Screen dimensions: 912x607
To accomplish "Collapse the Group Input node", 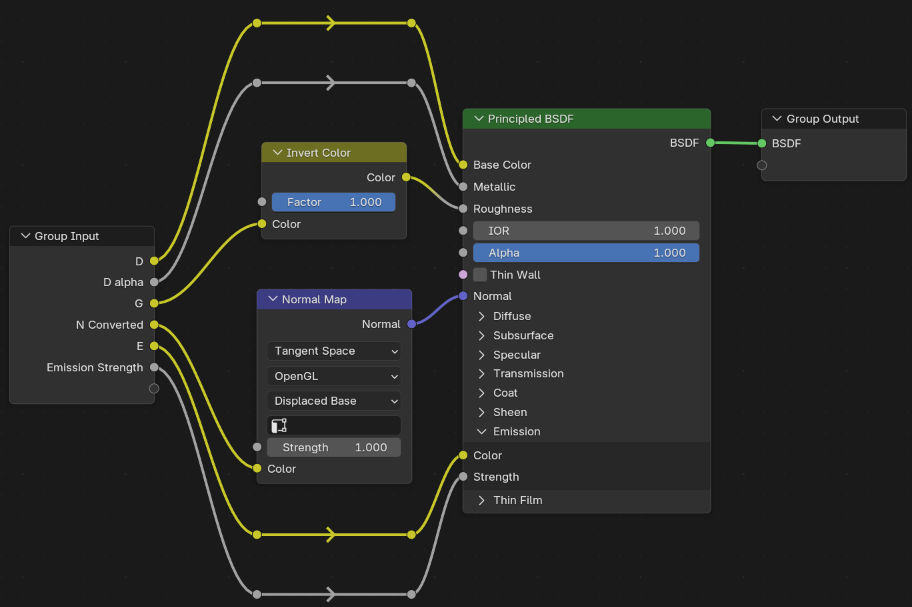I will (x=25, y=236).
